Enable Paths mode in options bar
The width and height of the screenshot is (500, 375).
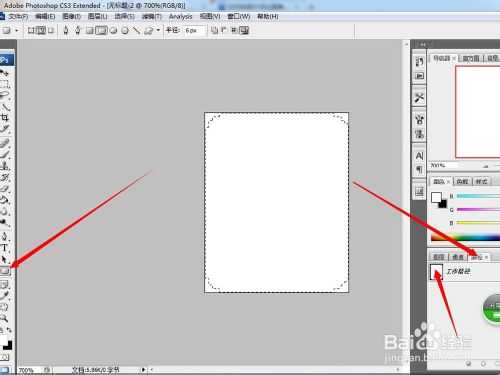pyautogui.click(x=41, y=31)
